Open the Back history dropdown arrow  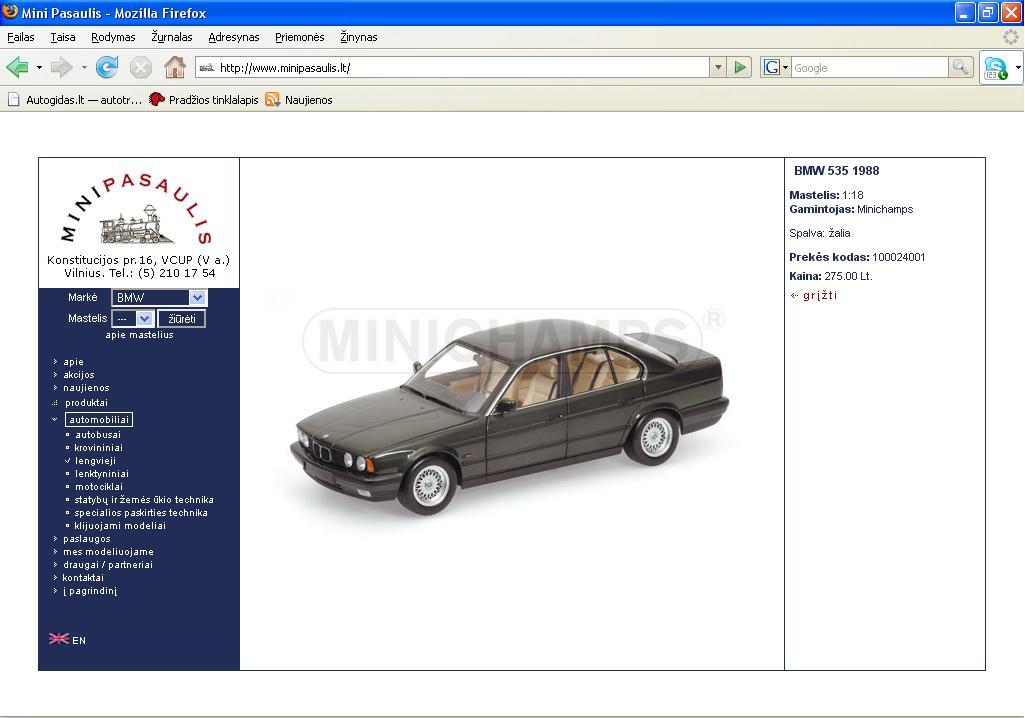point(39,67)
